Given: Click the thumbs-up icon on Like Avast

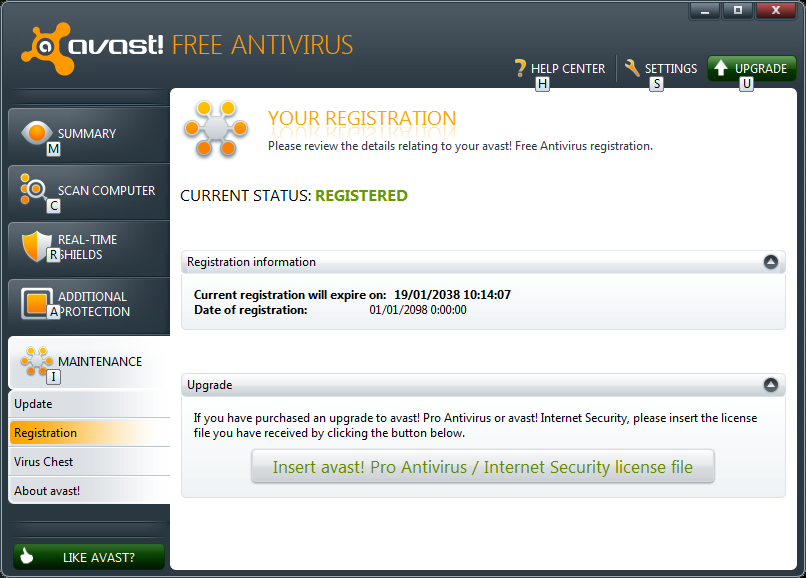Looking at the screenshot, I should pos(28,556).
